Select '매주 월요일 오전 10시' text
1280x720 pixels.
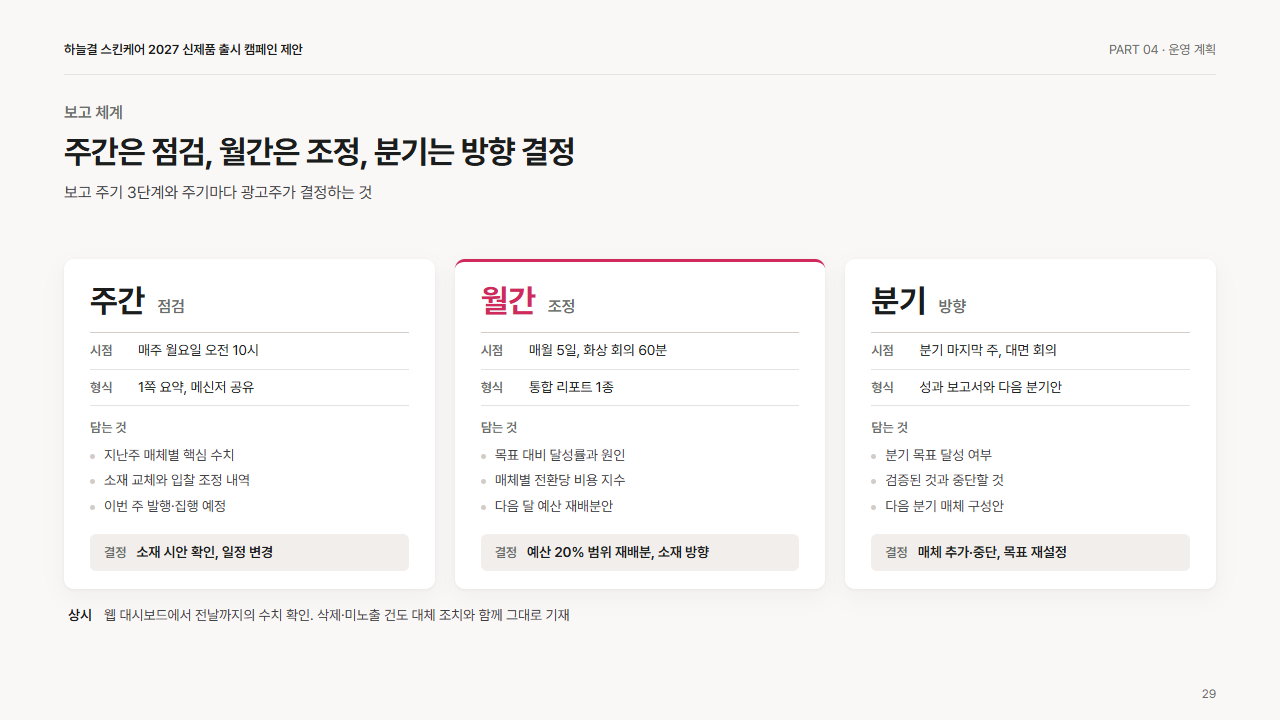[x=198, y=351]
